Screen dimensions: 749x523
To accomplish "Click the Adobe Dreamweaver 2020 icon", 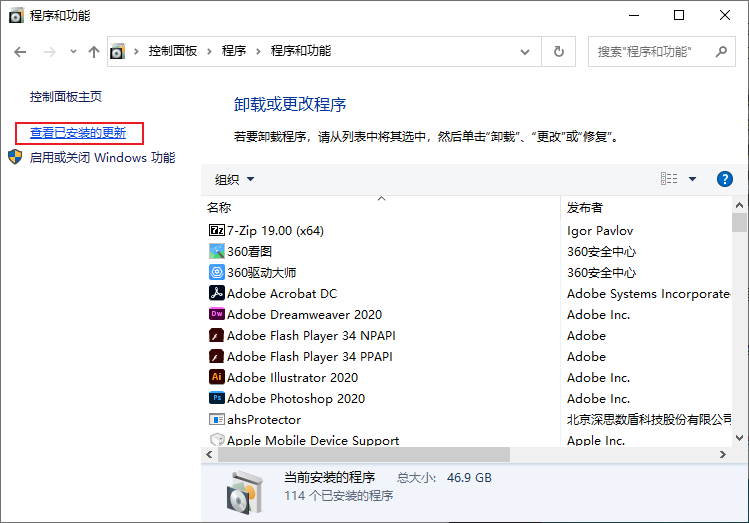I will (216, 314).
